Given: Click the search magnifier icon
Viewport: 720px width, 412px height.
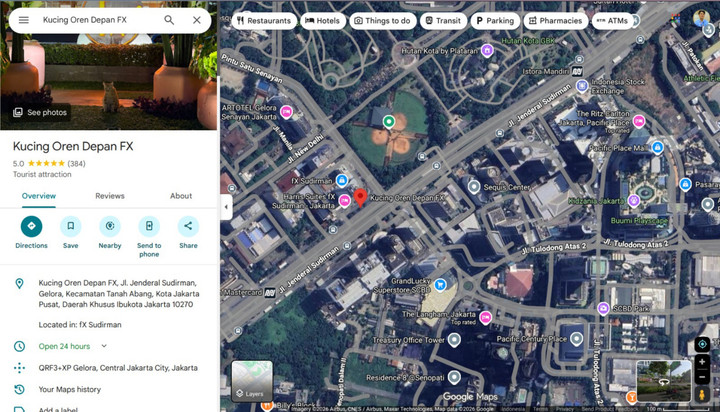Looking at the screenshot, I should tap(169, 20).
